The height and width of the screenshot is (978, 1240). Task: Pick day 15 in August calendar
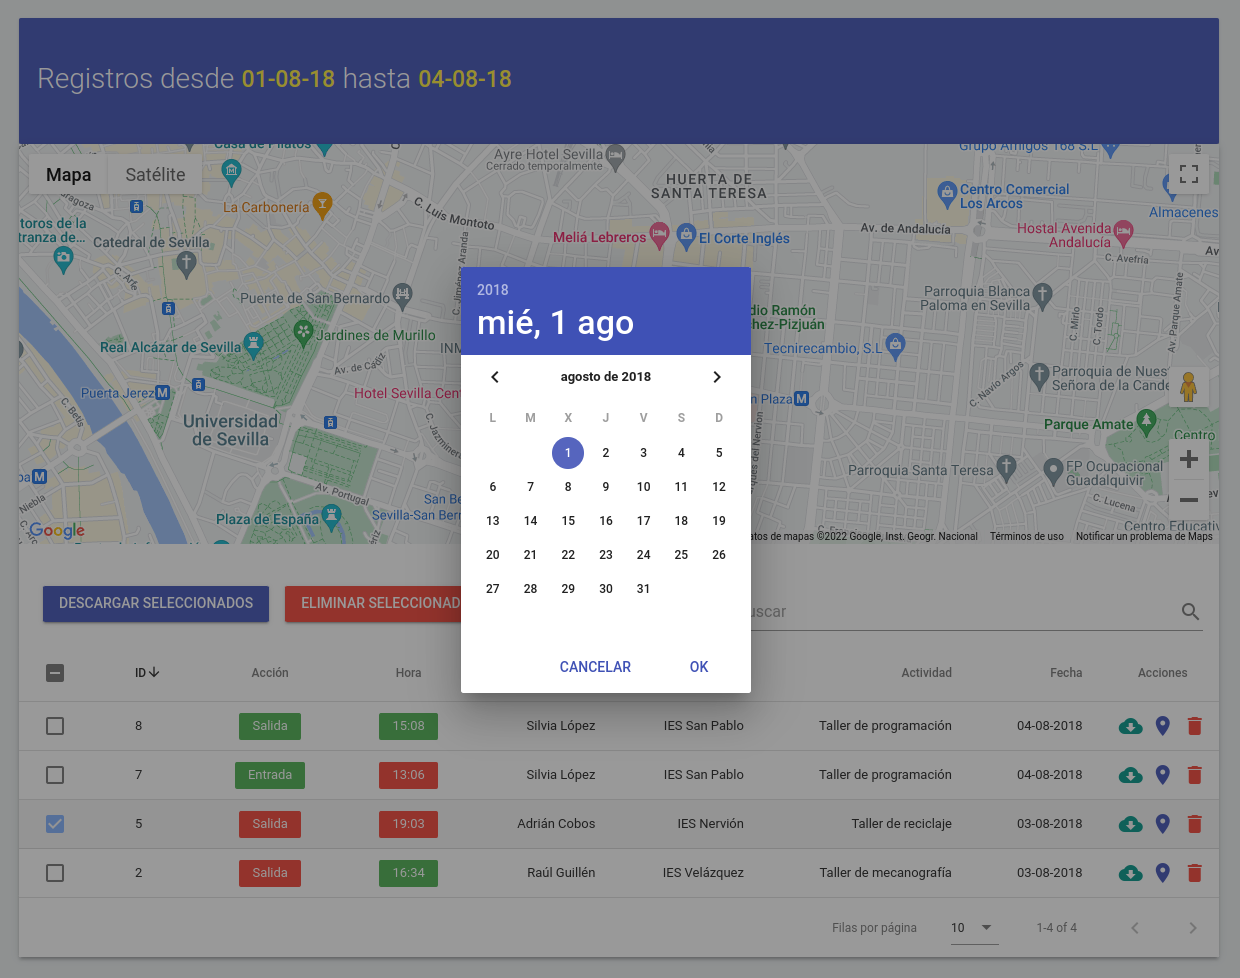[x=568, y=521]
